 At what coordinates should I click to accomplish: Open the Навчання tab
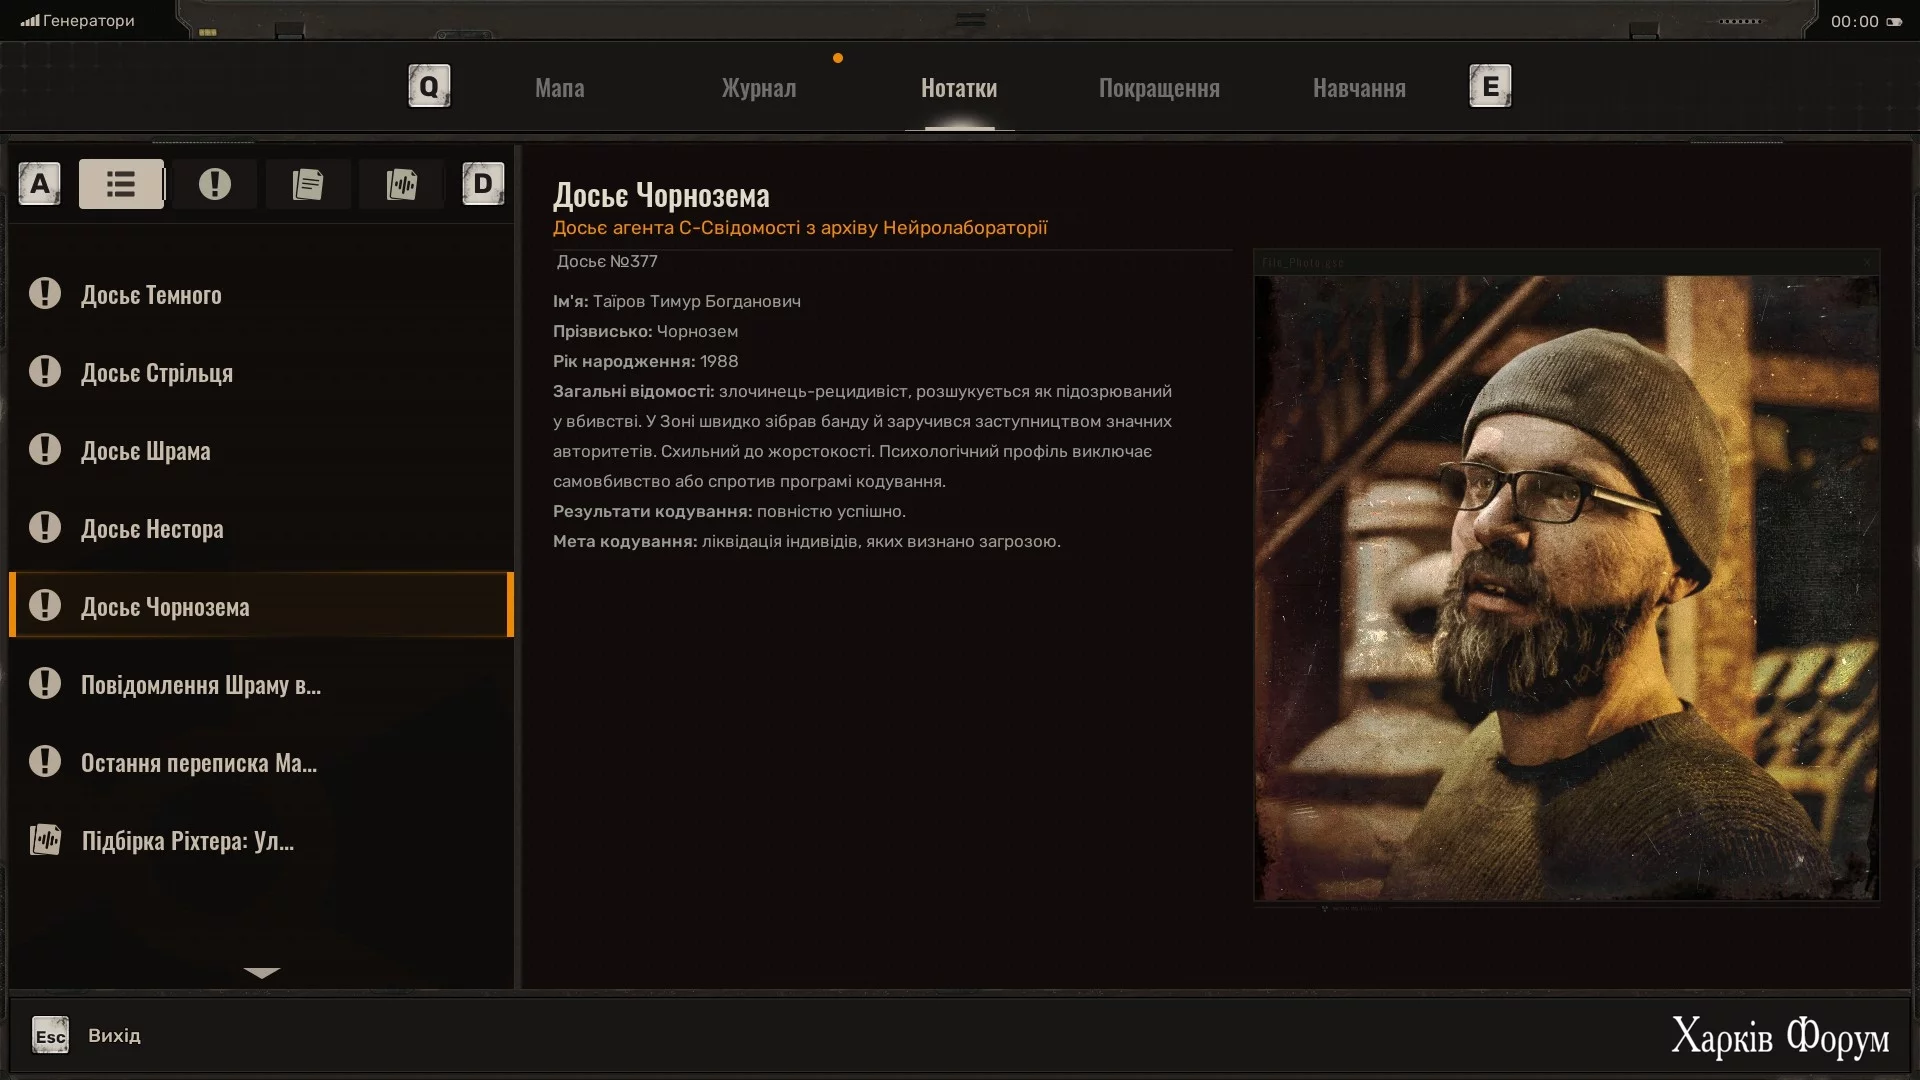tap(1359, 88)
